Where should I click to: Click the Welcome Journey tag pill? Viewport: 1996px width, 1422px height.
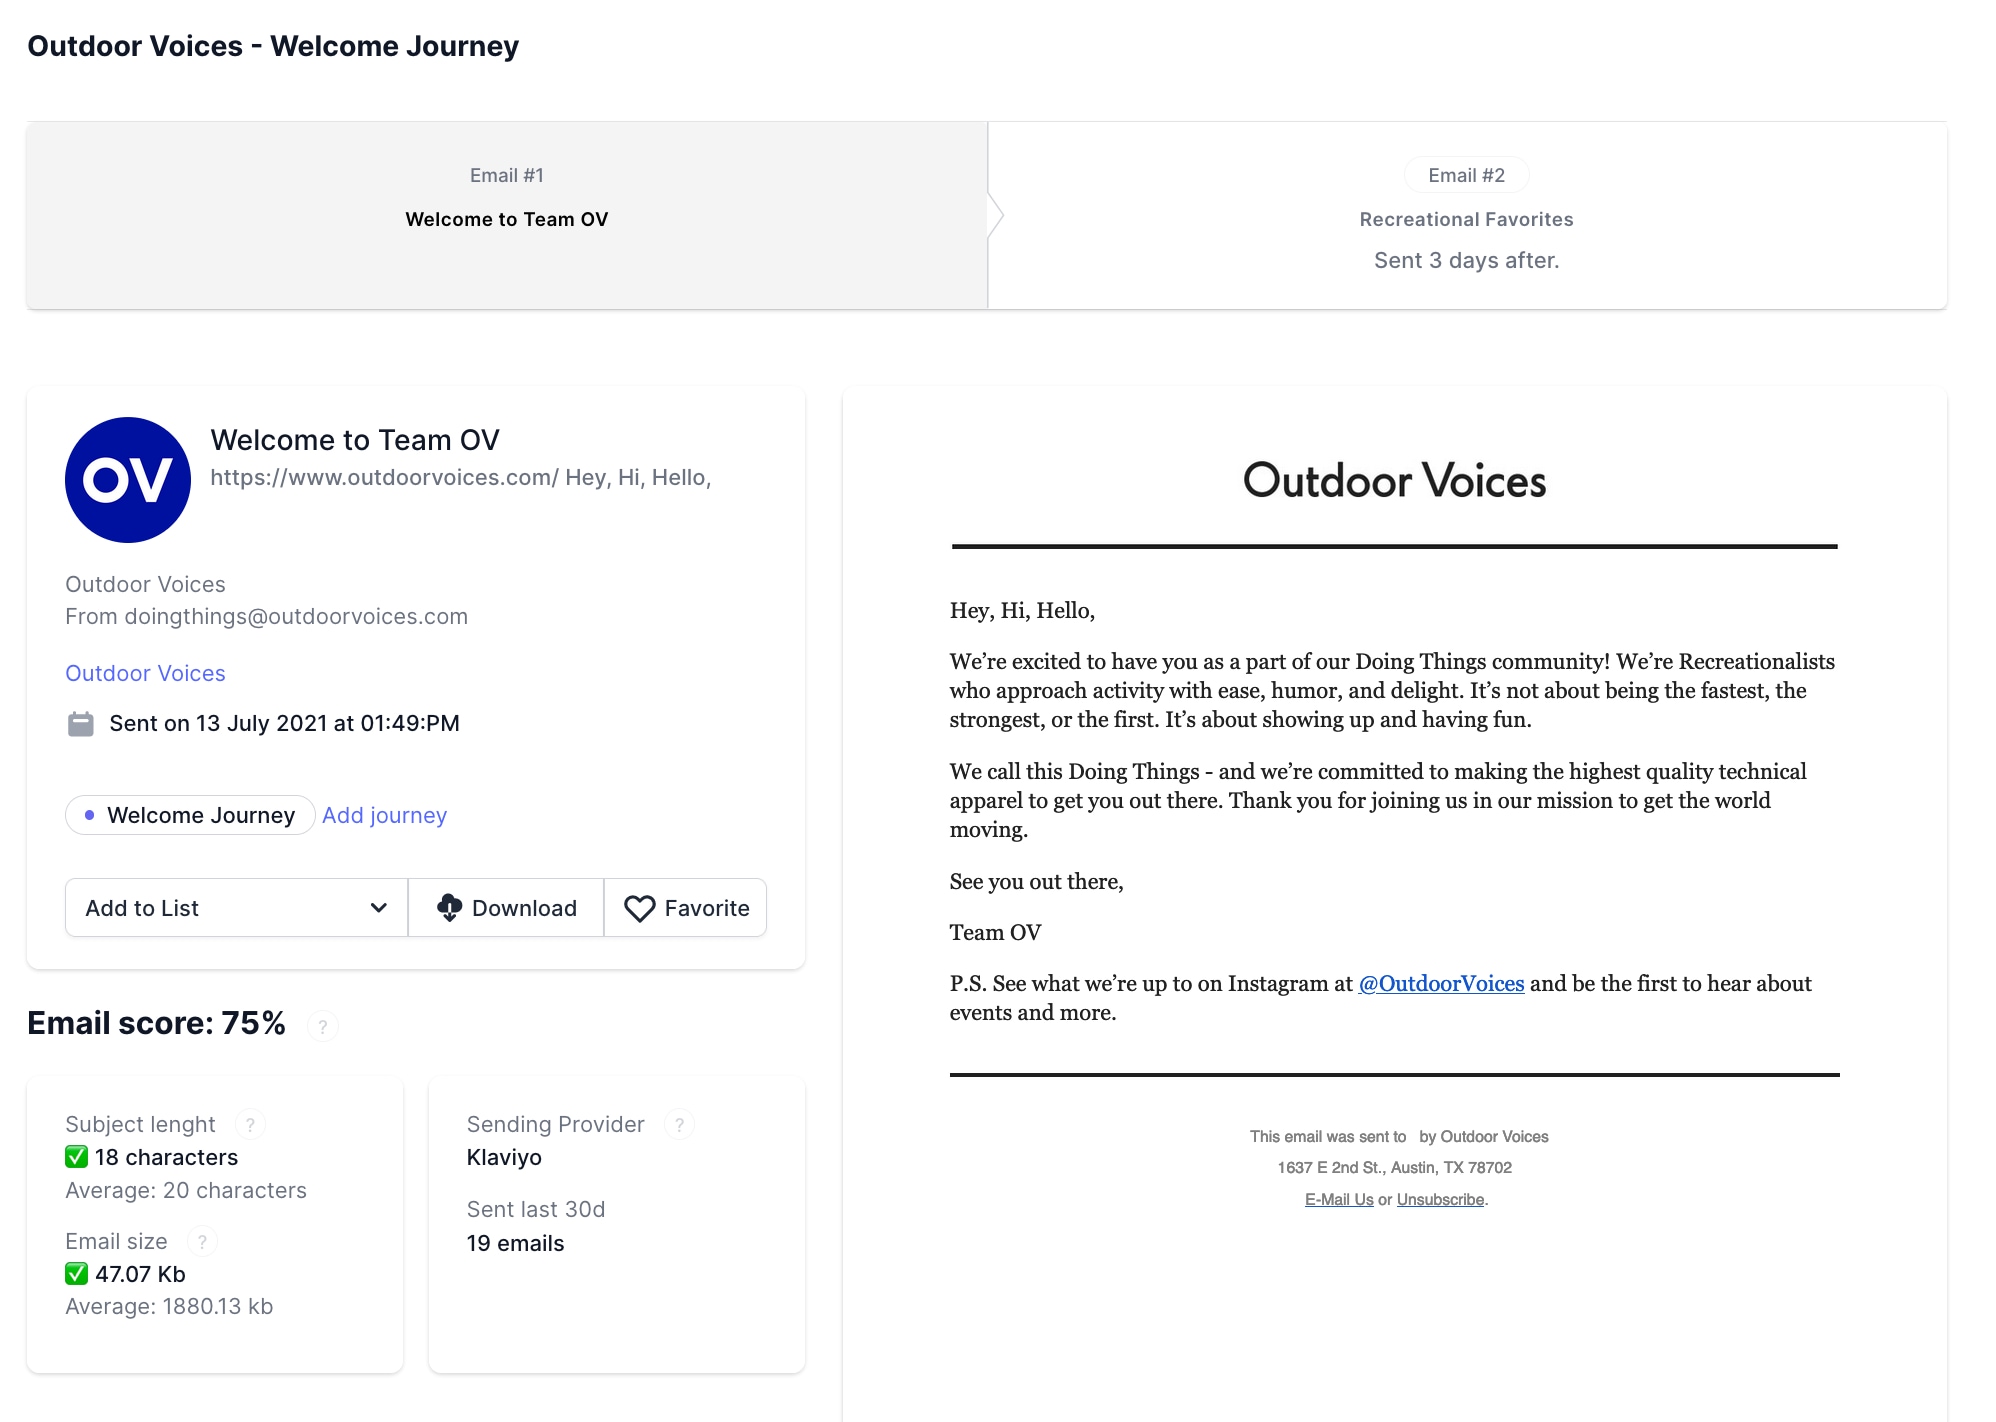(x=190, y=815)
